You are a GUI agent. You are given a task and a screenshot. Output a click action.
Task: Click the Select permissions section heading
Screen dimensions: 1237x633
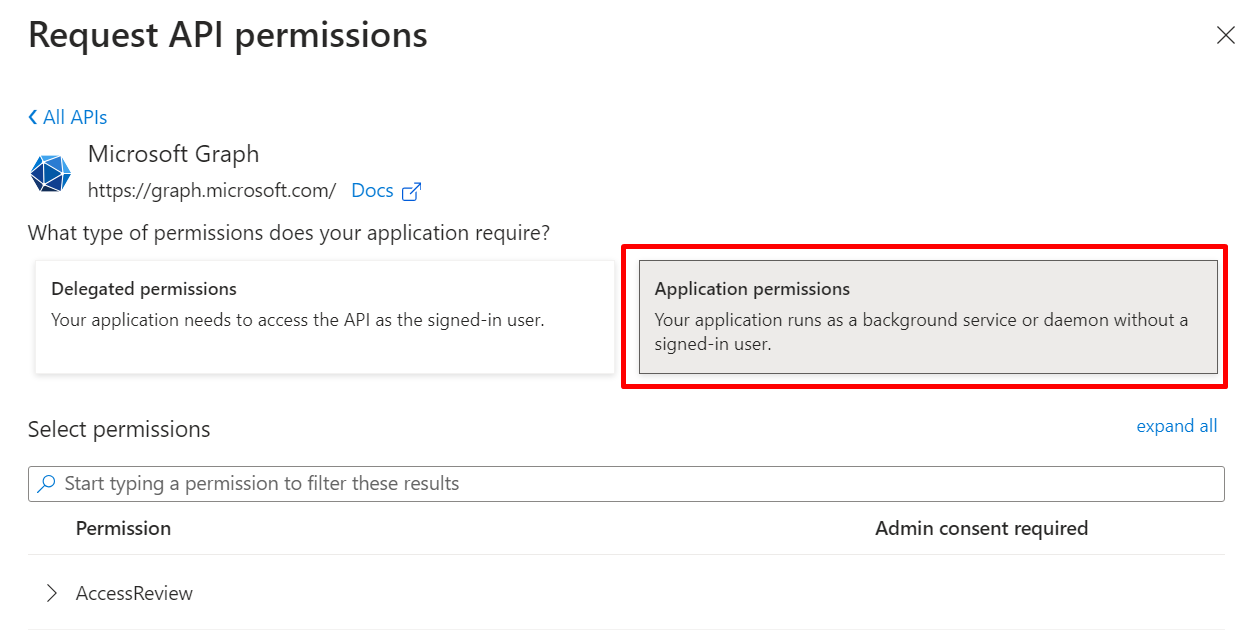click(119, 430)
